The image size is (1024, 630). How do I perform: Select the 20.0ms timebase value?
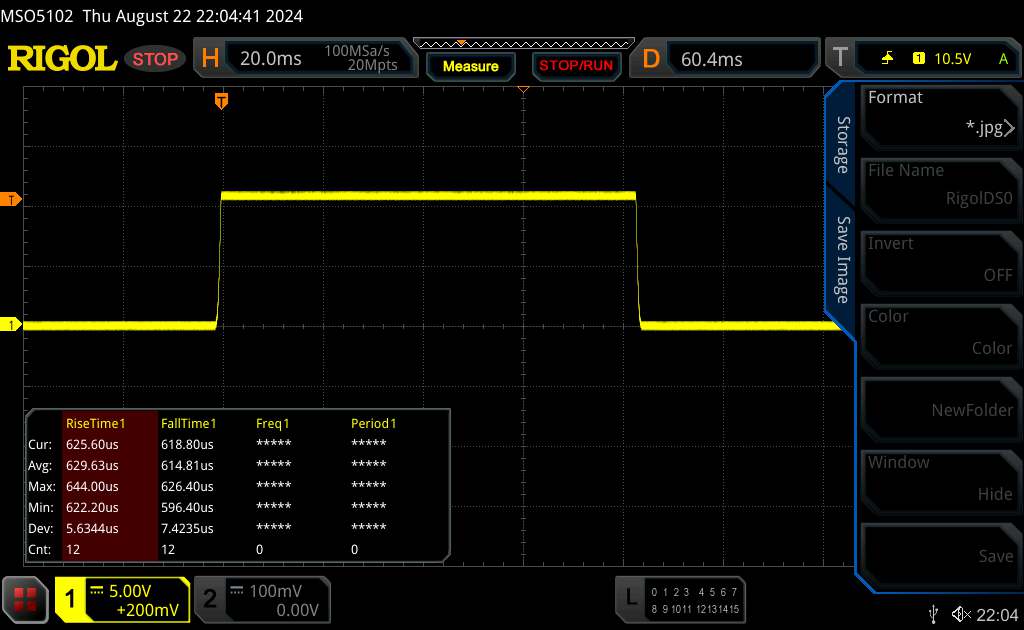click(270, 59)
